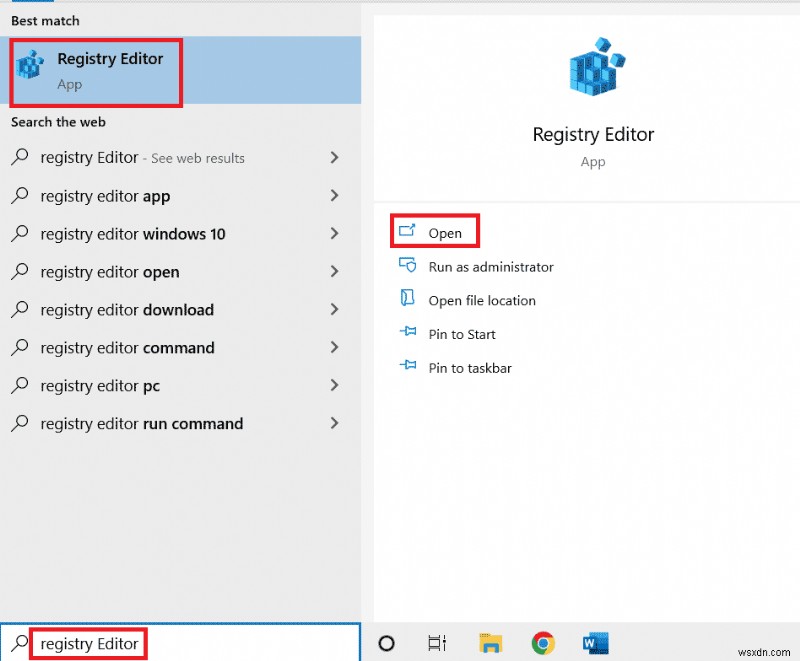Expand 'registry editor app' suggestion arrow
This screenshot has height=661, width=800.
point(334,195)
